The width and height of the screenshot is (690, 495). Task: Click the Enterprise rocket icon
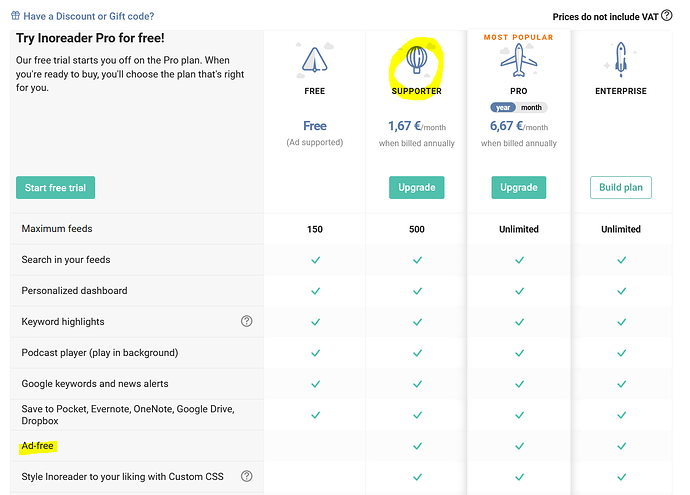(x=621, y=61)
